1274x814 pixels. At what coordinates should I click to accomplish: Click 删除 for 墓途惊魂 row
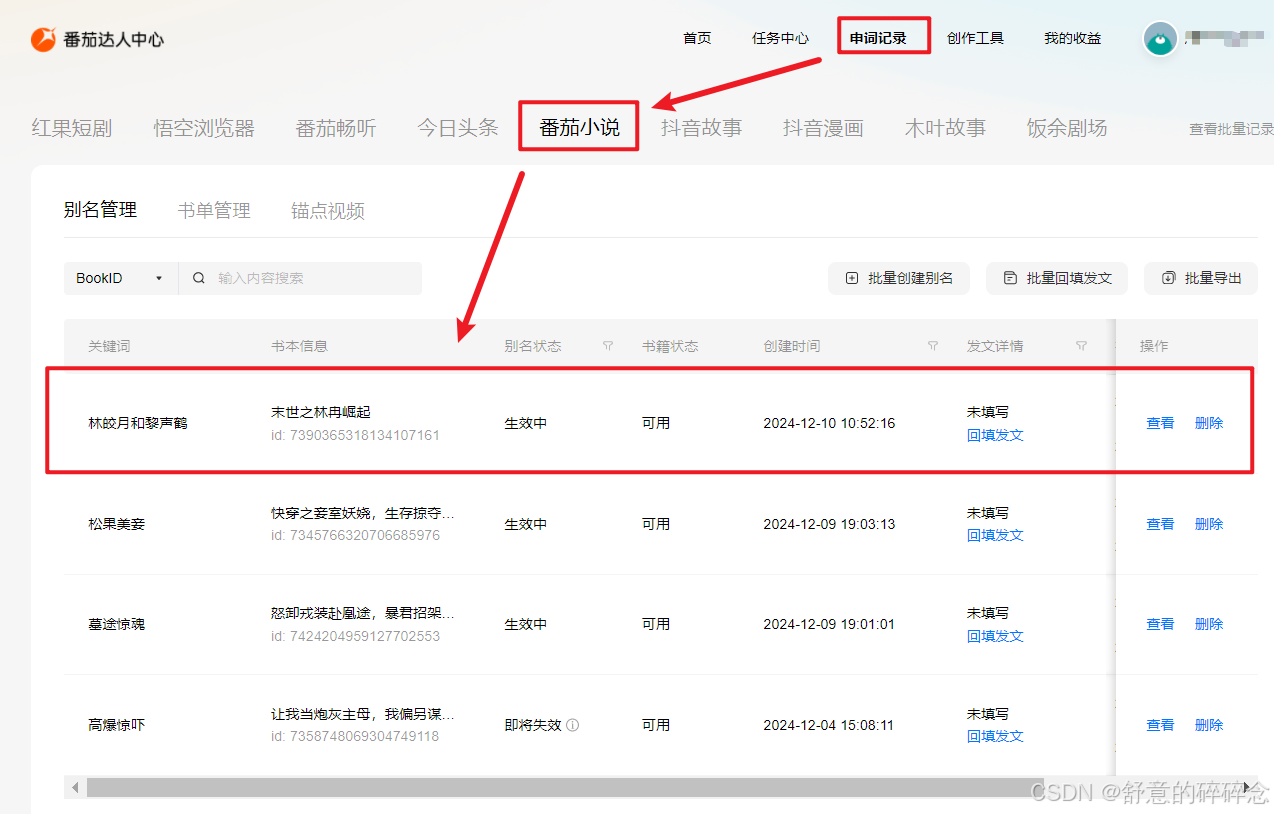[1209, 624]
